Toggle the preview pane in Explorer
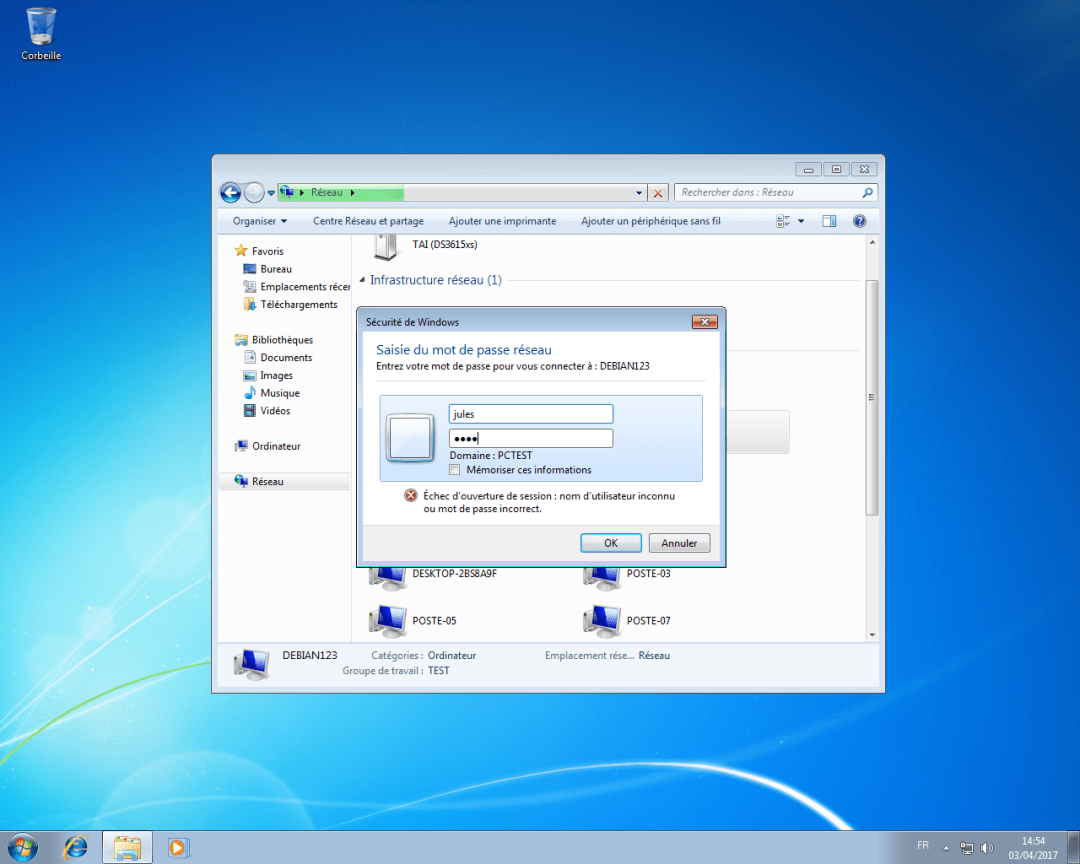 (828, 221)
